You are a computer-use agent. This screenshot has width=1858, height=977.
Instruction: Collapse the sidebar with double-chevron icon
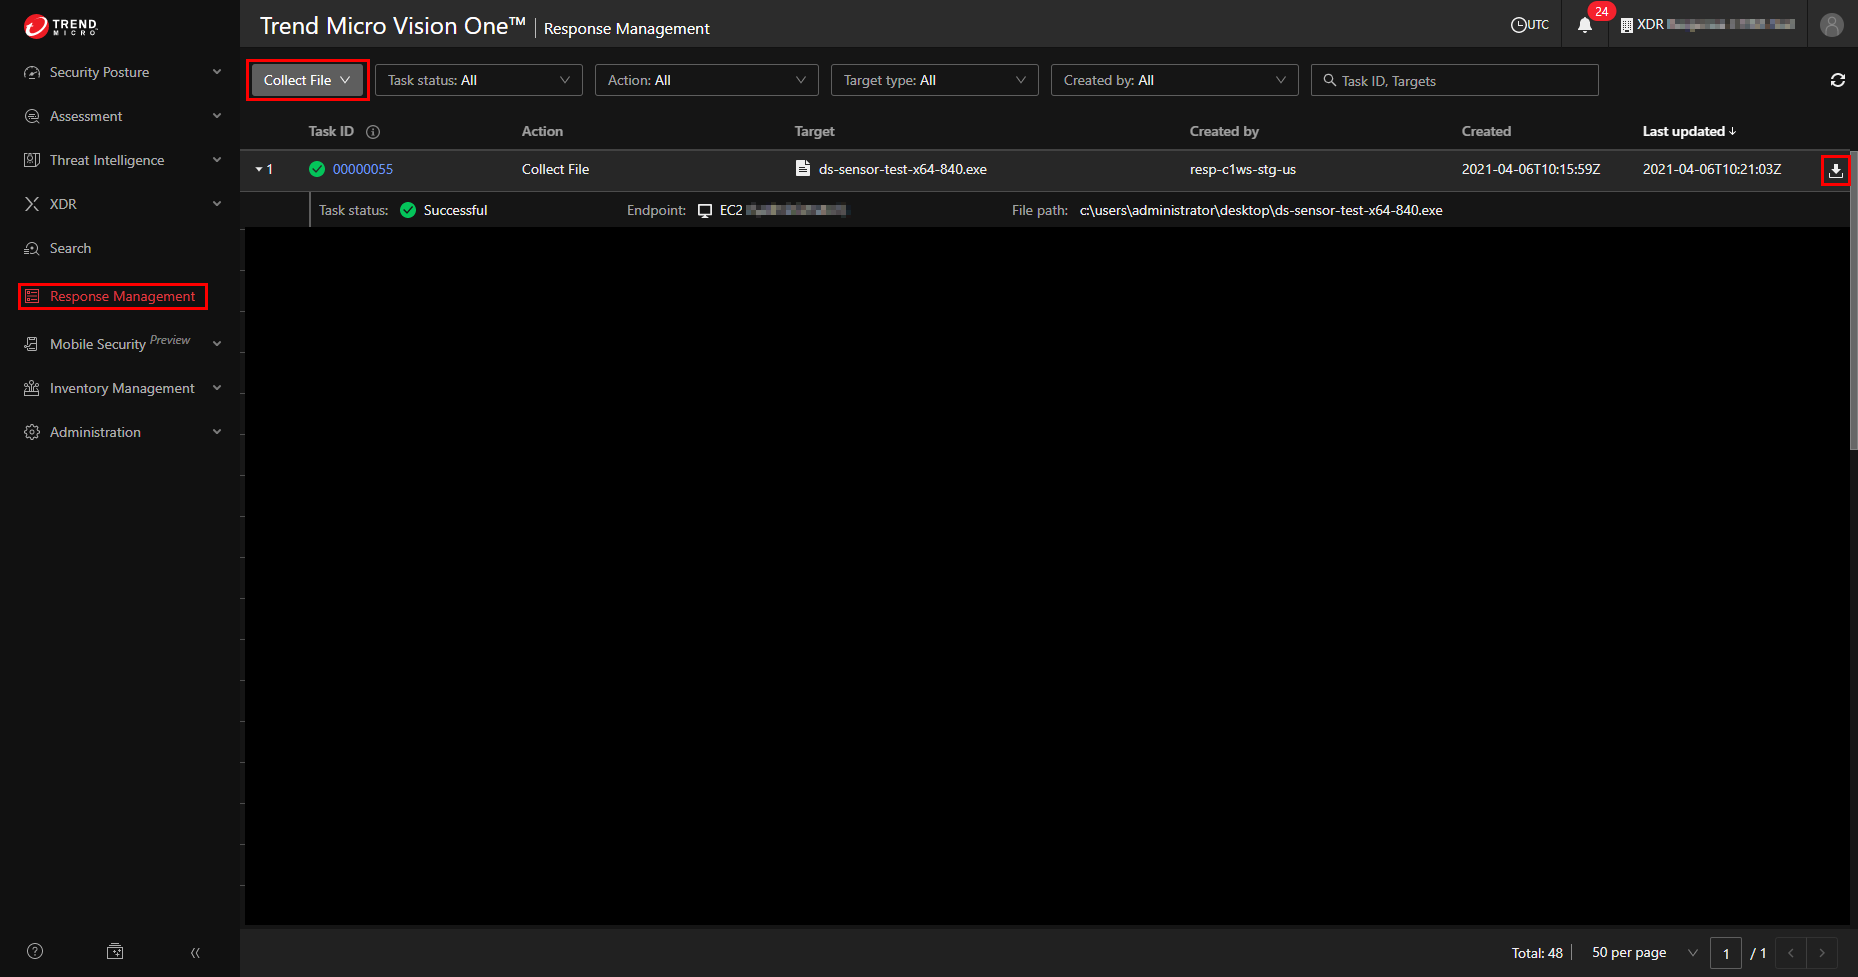click(x=195, y=952)
